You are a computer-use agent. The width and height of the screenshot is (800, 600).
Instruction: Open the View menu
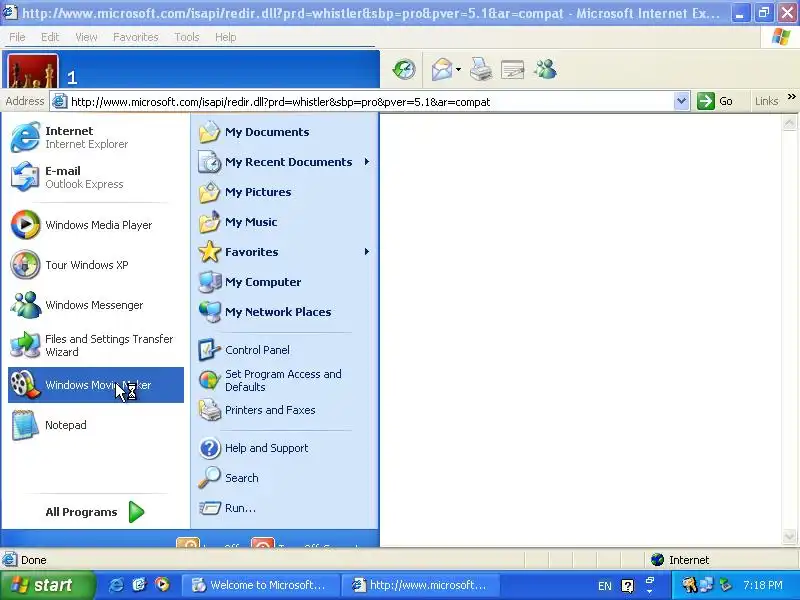pos(86,37)
